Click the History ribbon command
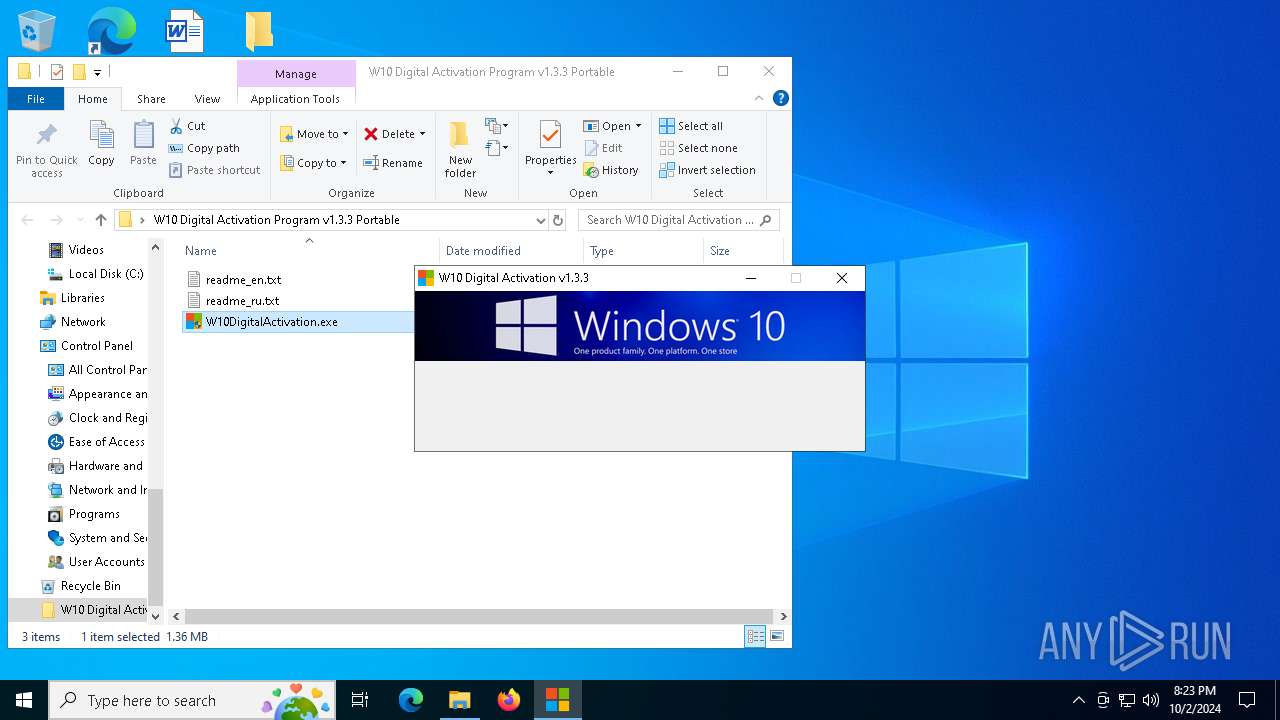 point(611,170)
